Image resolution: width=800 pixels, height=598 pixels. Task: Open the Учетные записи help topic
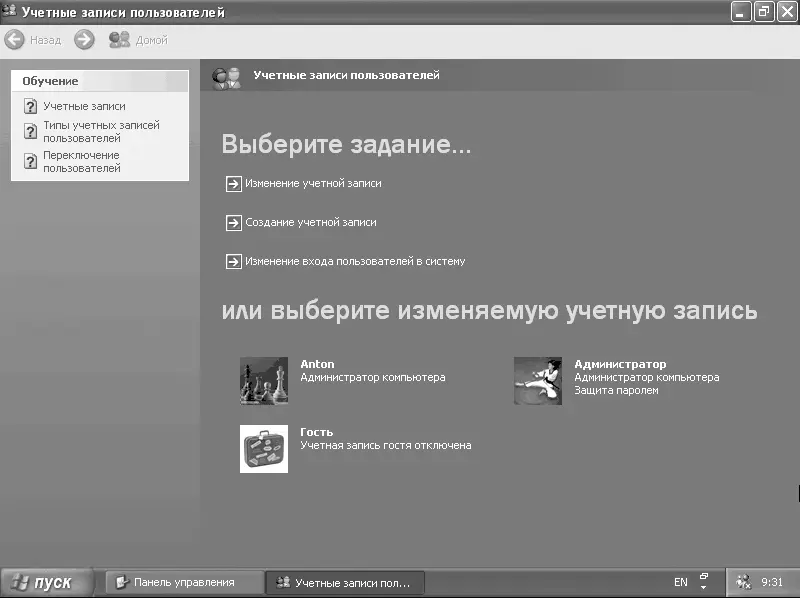coord(84,106)
